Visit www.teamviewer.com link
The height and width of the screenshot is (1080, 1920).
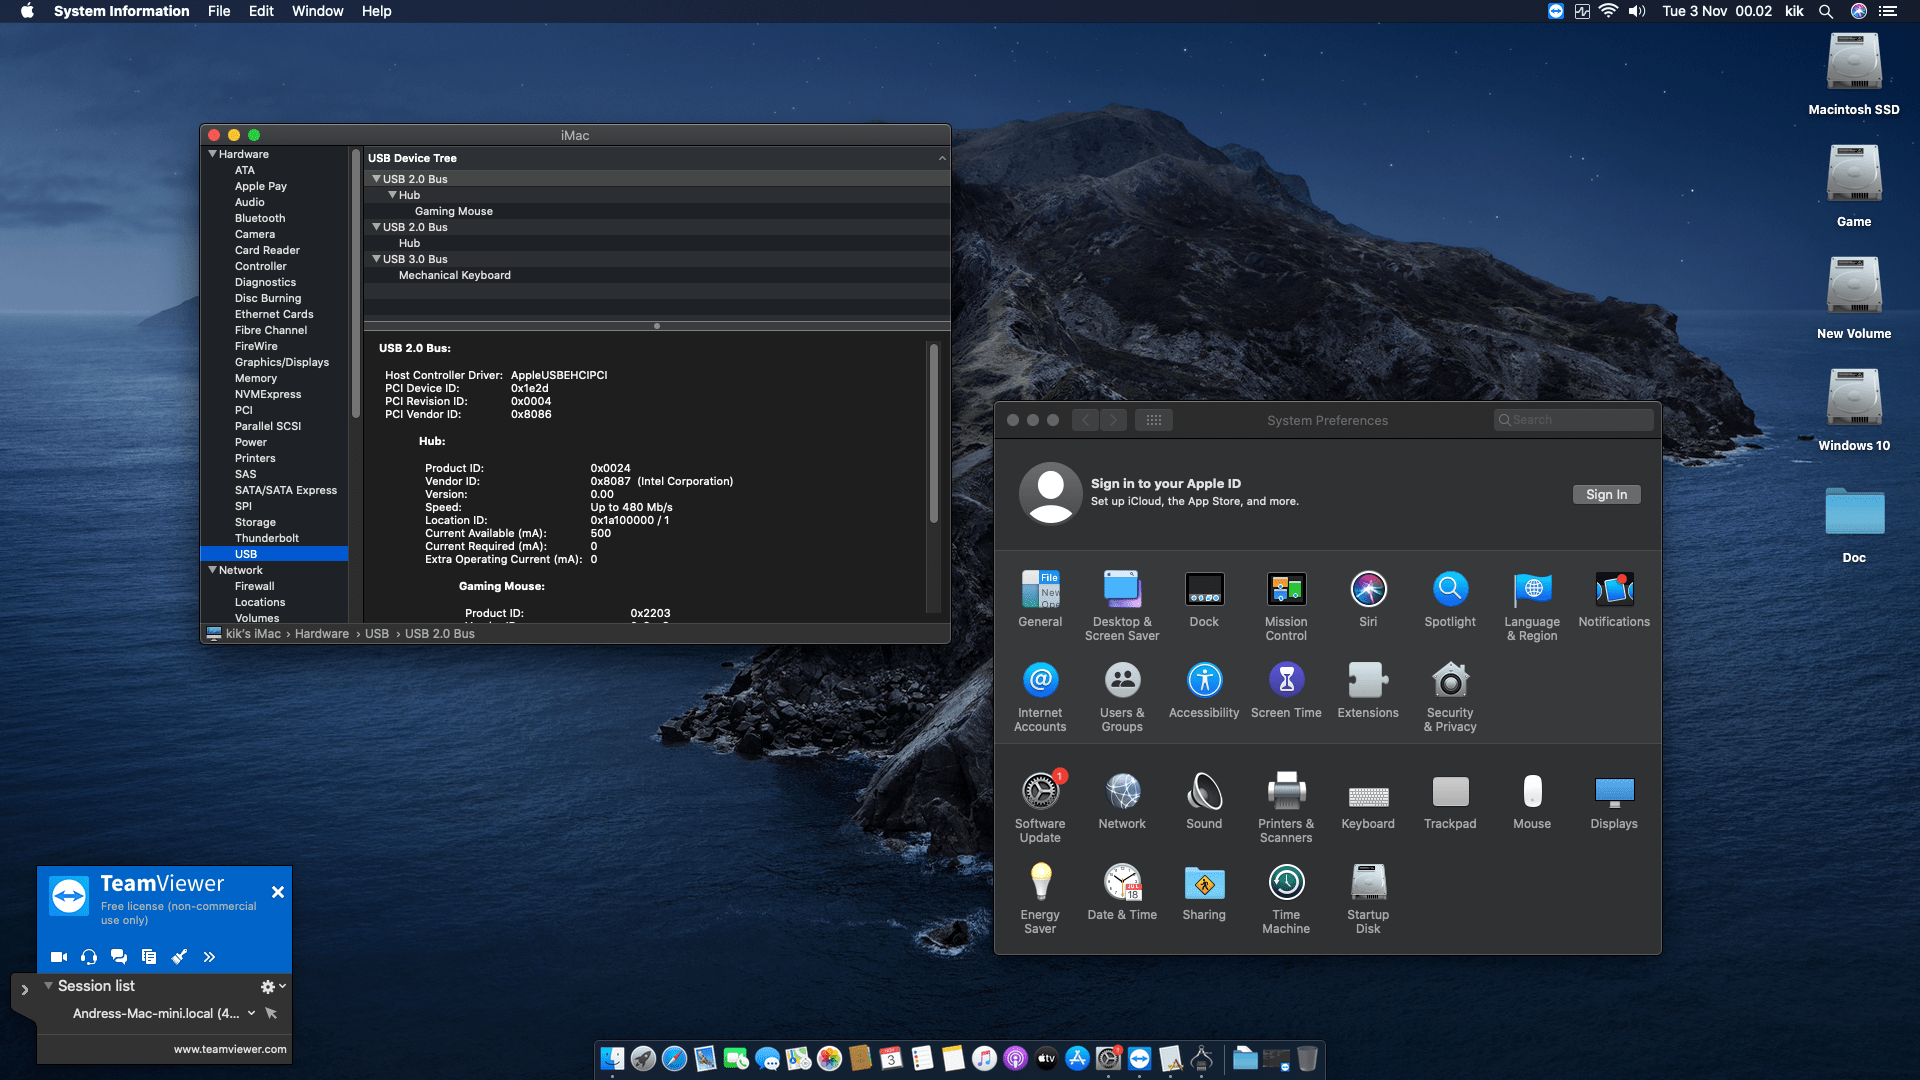[230, 1049]
